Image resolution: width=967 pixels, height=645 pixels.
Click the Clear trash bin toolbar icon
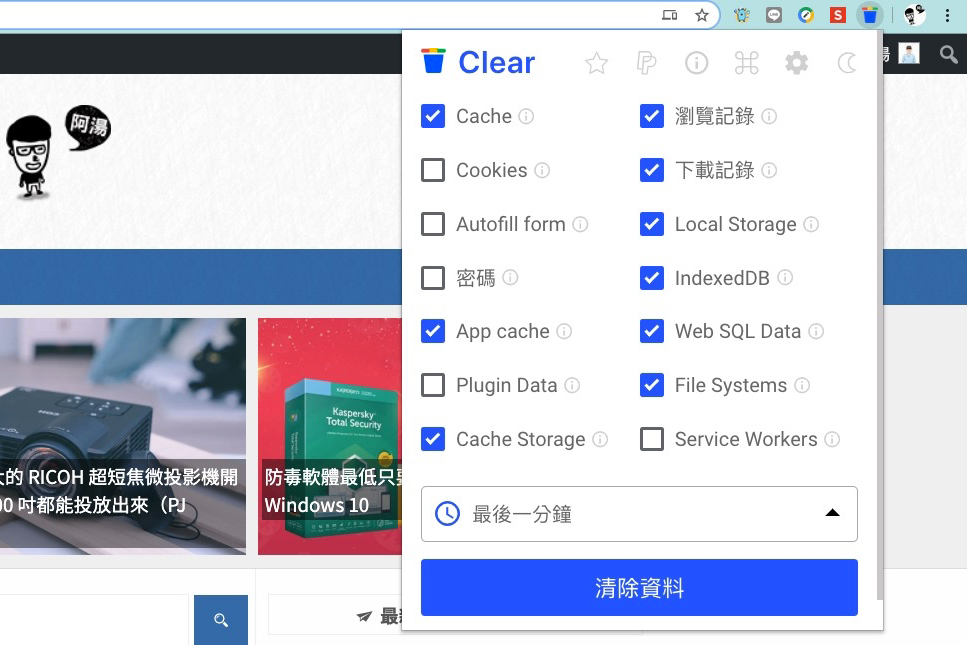point(869,15)
